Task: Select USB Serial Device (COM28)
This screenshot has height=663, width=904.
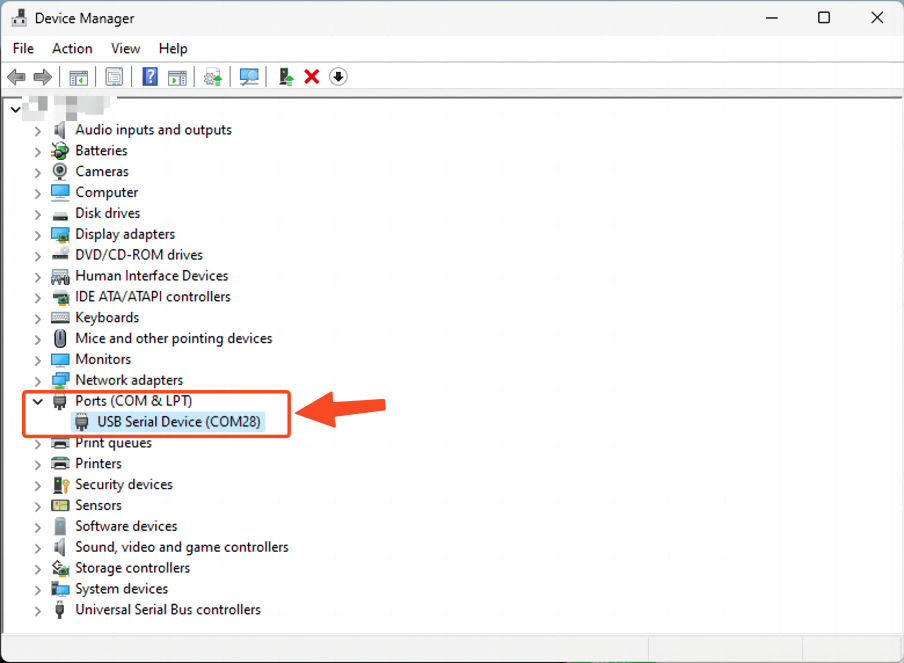Action: pos(178,422)
